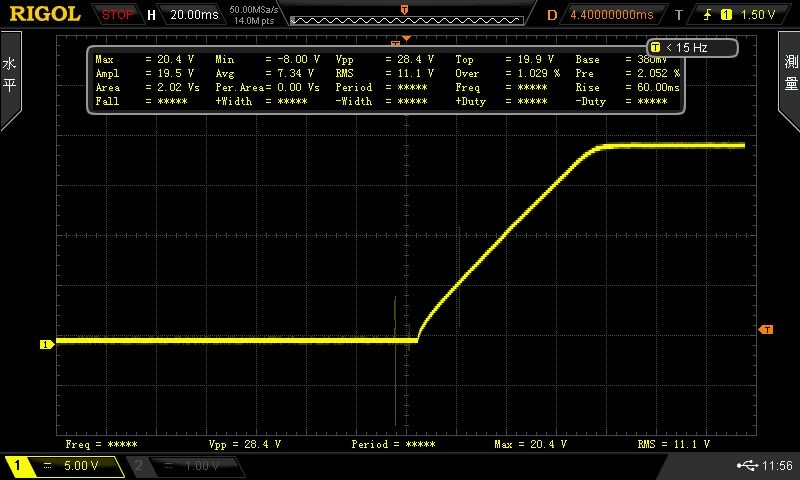Viewport: 800px width, 480px height.
Task: Select the Period entry in measurement table
Action: pyautogui.click(x=382, y=88)
